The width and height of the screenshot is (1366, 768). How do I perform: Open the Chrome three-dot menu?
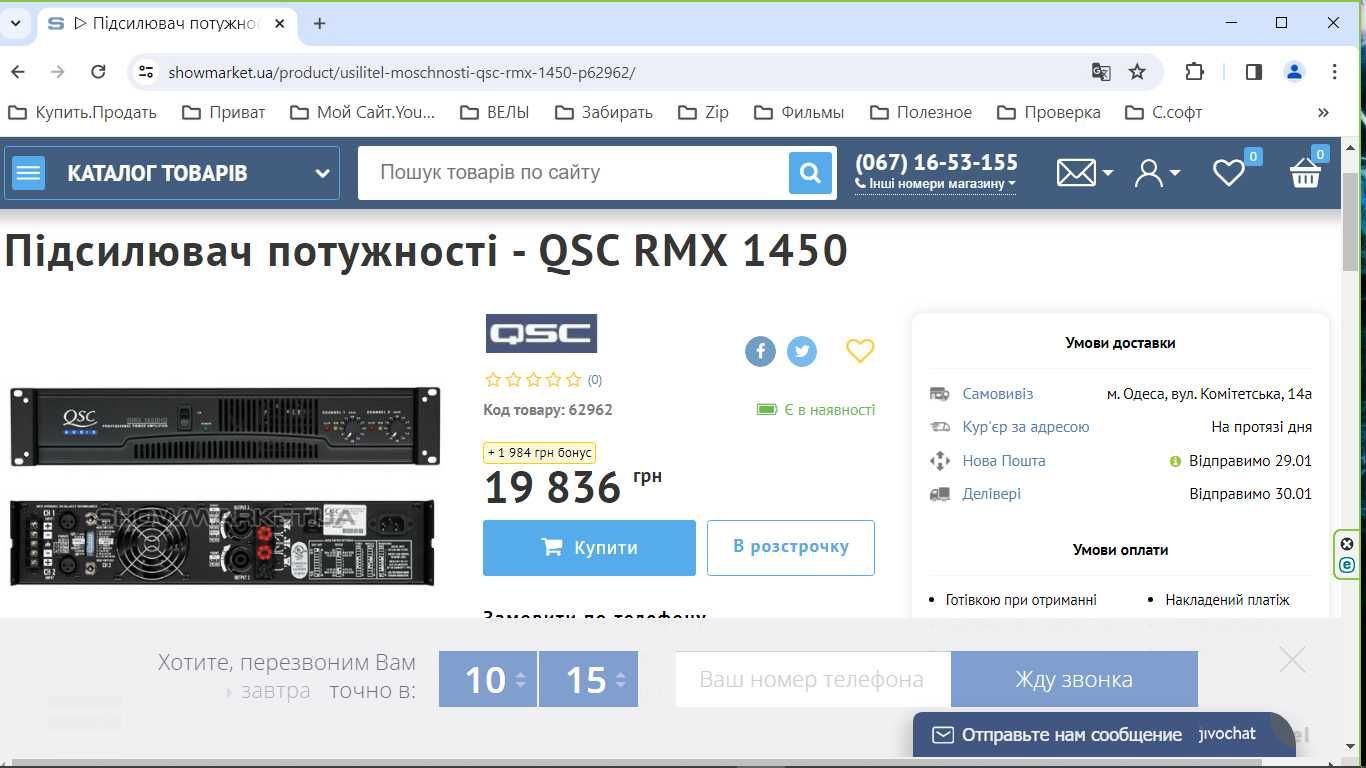tap(1334, 72)
